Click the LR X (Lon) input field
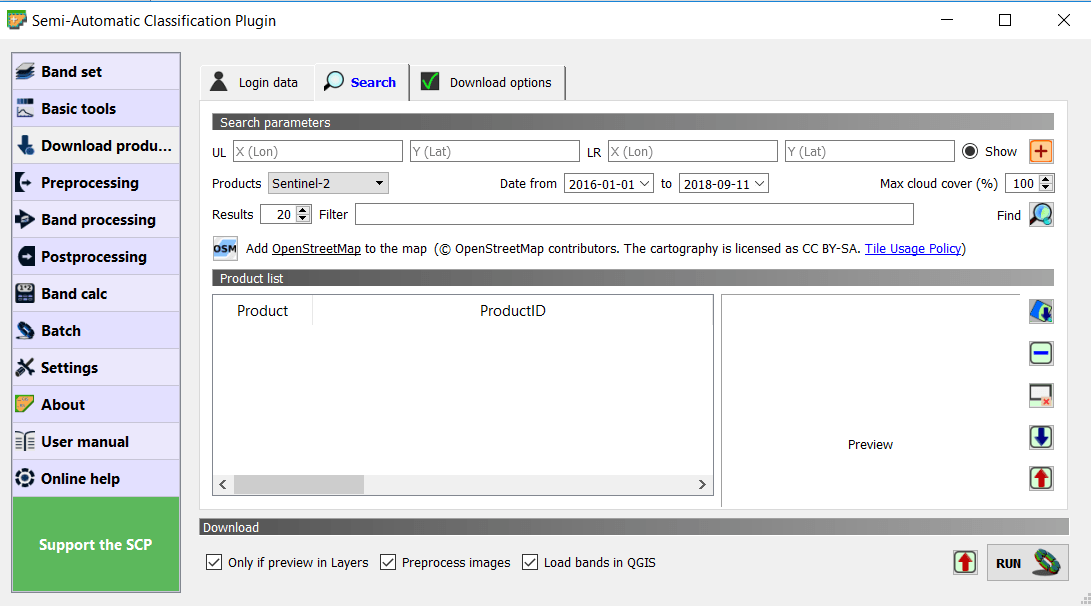Screen dimensions: 1091x606 [692, 151]
